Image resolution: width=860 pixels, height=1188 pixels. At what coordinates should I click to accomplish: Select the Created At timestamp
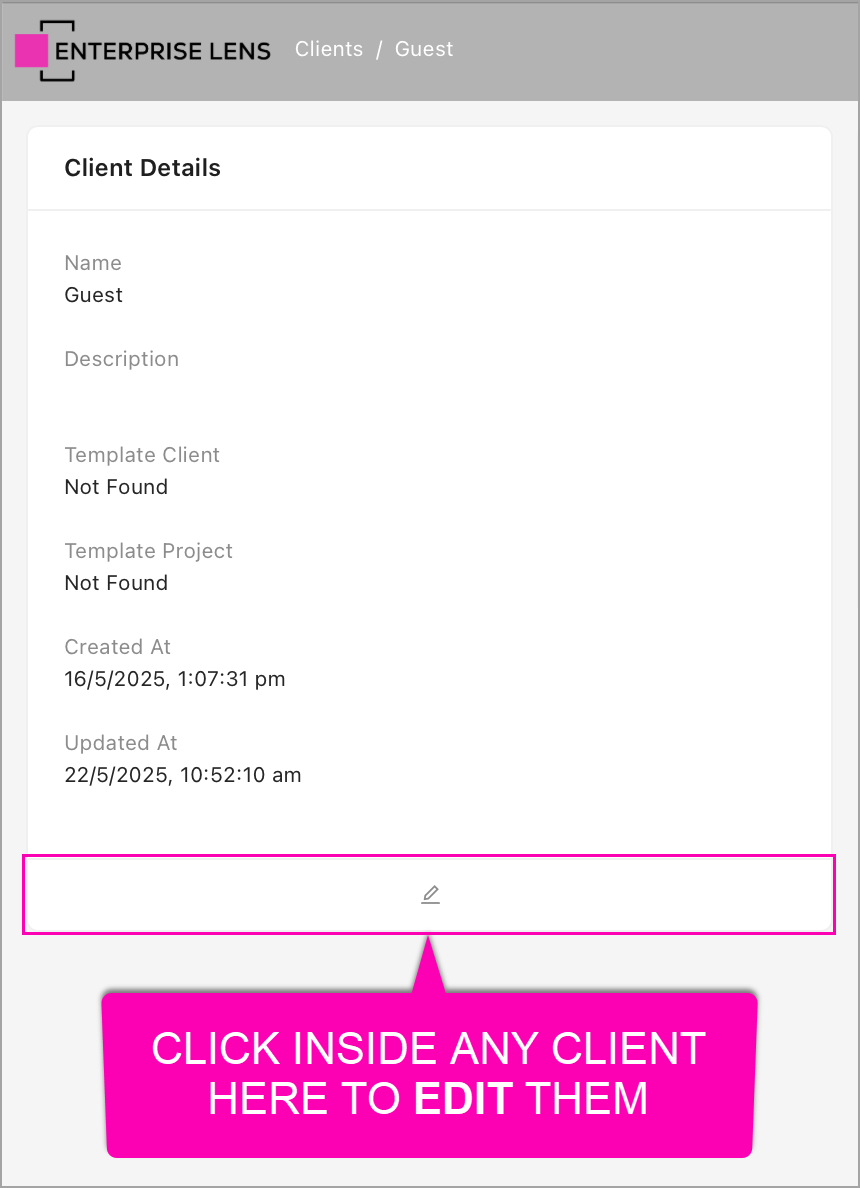pyautogui.click(x=175, y=679)
